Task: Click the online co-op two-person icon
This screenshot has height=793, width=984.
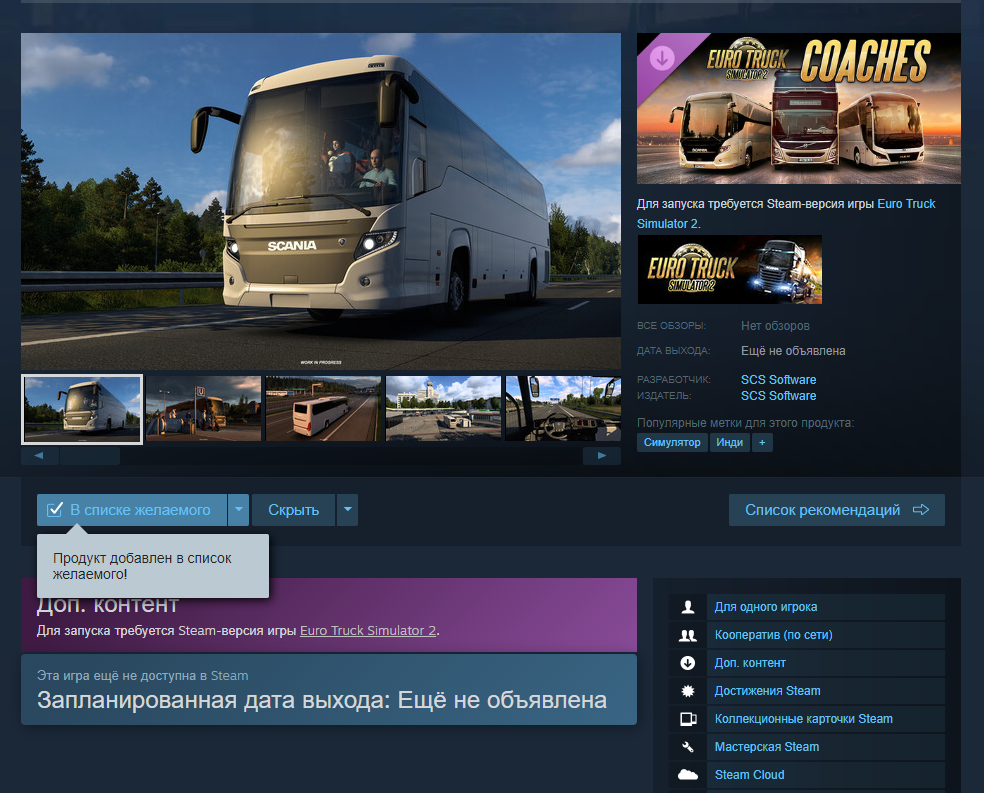Action: (x=688, y=635)
